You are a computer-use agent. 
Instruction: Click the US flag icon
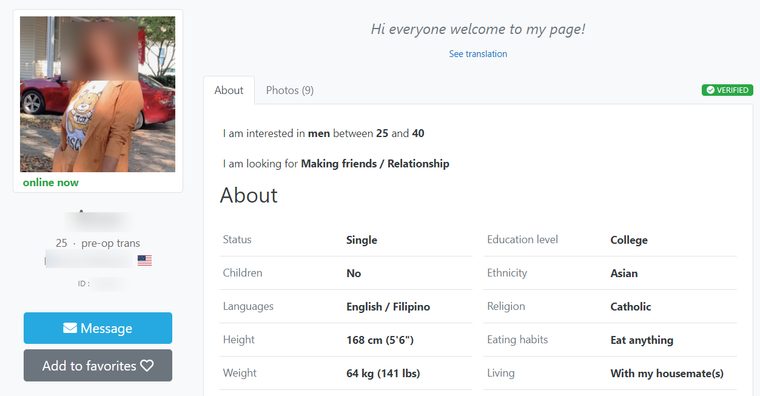coord(144,260)
